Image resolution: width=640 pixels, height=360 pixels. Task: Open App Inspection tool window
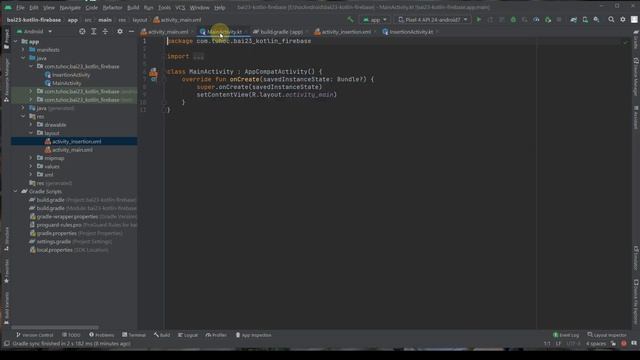(253, 335)
